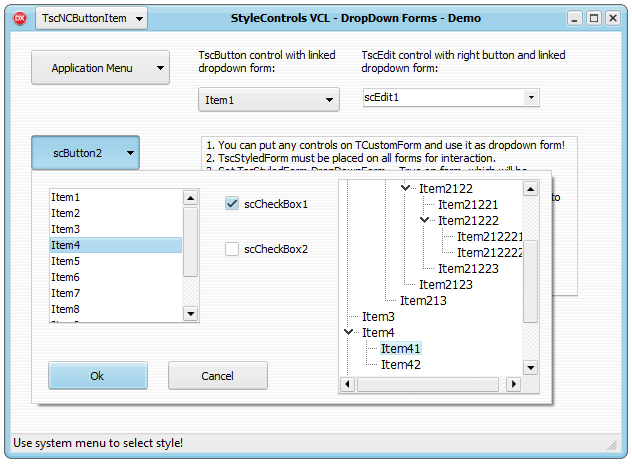
Task: Select highlighted Item4 in the list box
Action: point(116,245)
